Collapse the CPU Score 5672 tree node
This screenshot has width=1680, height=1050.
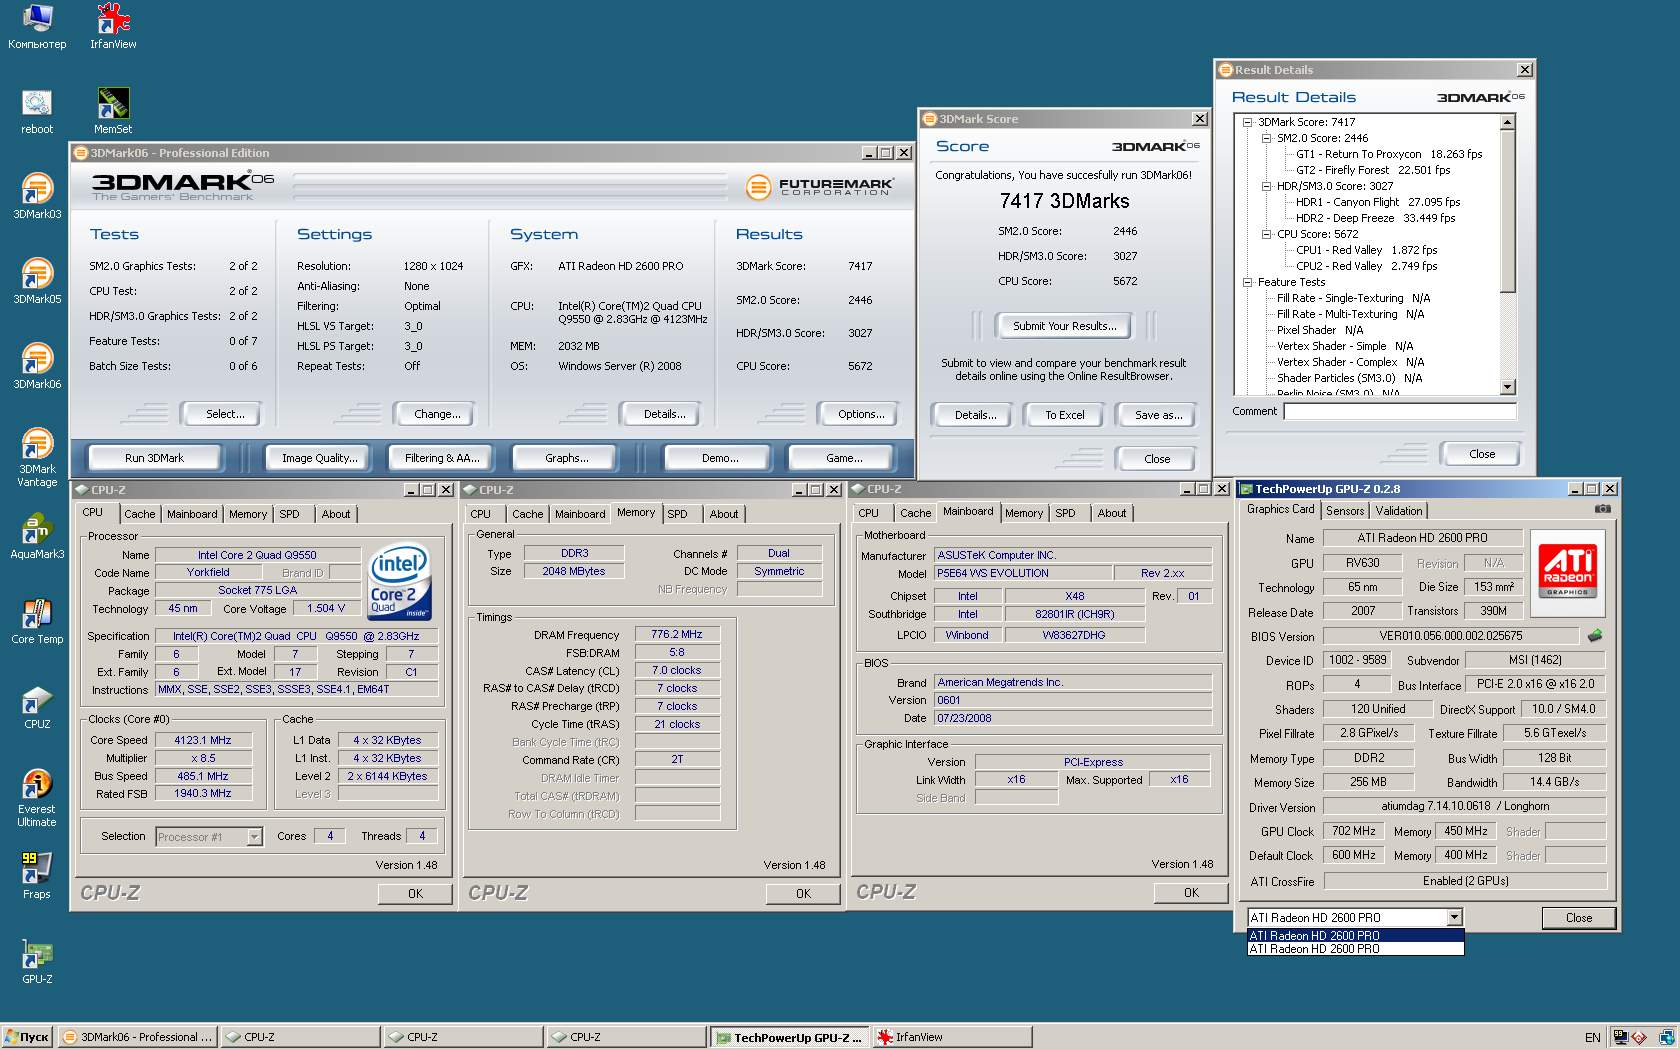click(1267, 234)
